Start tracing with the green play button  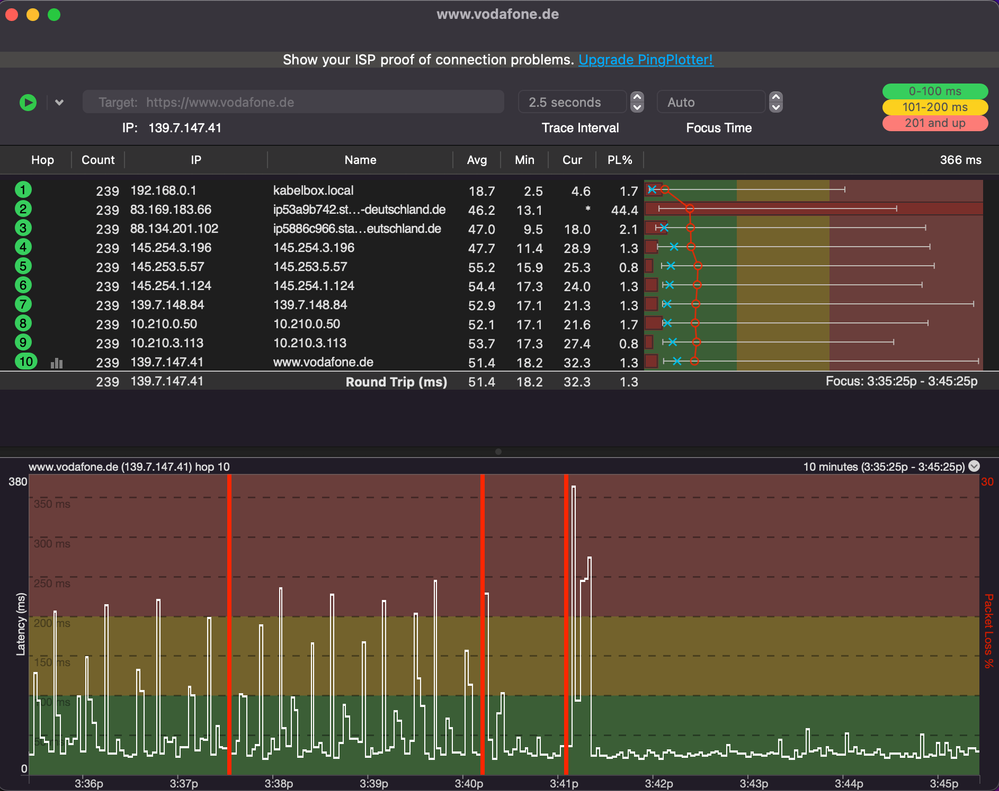tap(28, 102)
